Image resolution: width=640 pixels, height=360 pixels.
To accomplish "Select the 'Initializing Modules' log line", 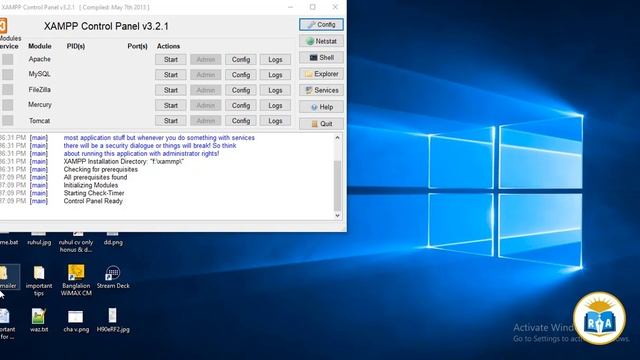I will point(91,185).
